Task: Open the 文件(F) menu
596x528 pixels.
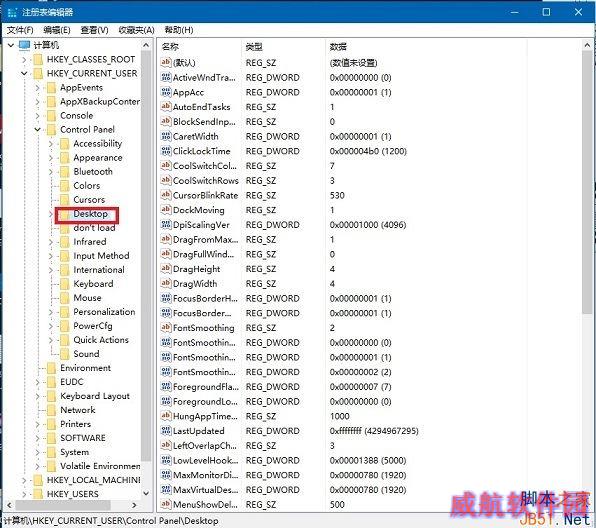Action: click(x=20, y=30)
